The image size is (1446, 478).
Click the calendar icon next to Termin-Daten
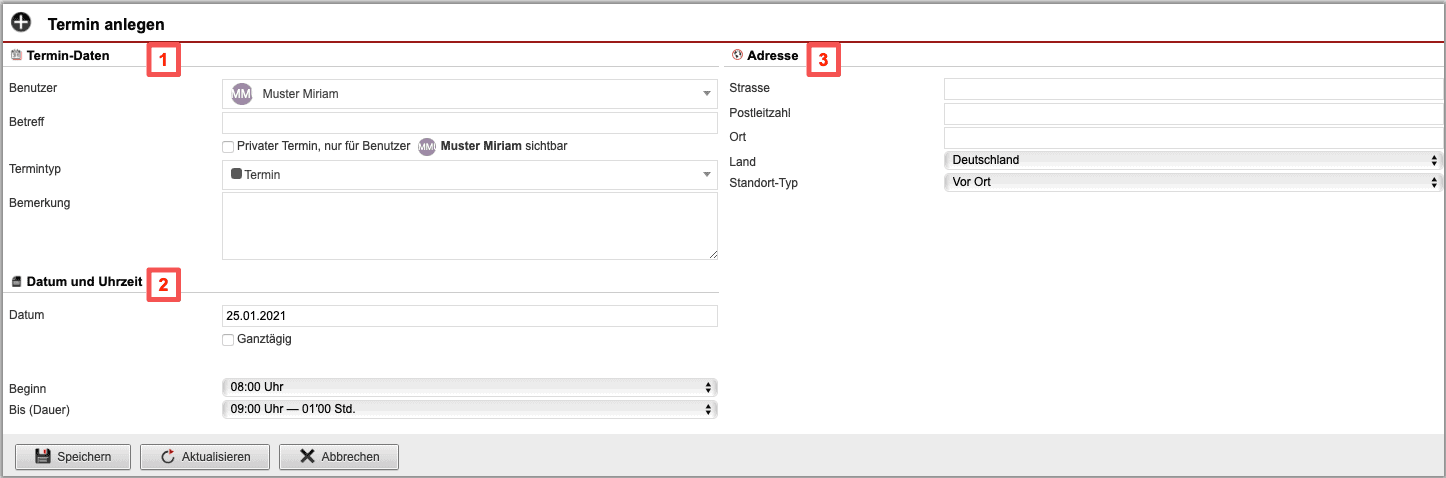(16, 56)
